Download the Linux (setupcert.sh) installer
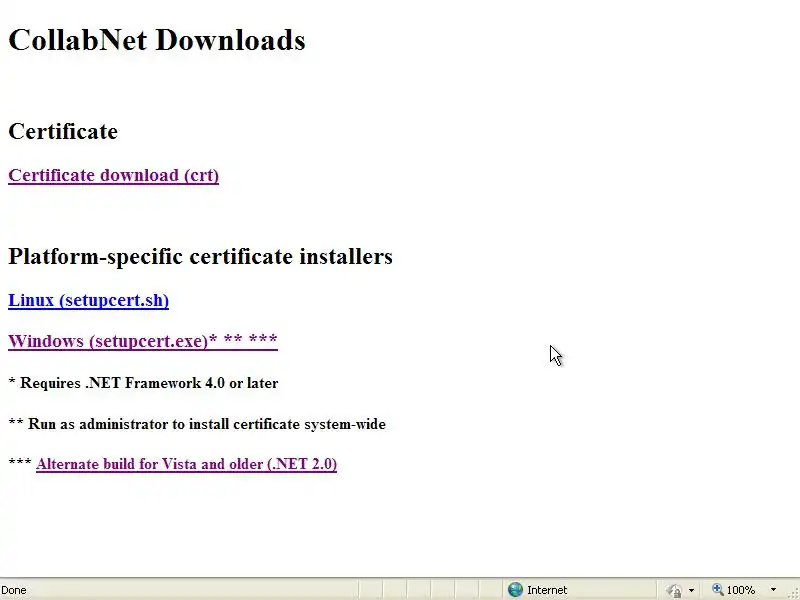 pyautogui.click(x=88, y=300)
